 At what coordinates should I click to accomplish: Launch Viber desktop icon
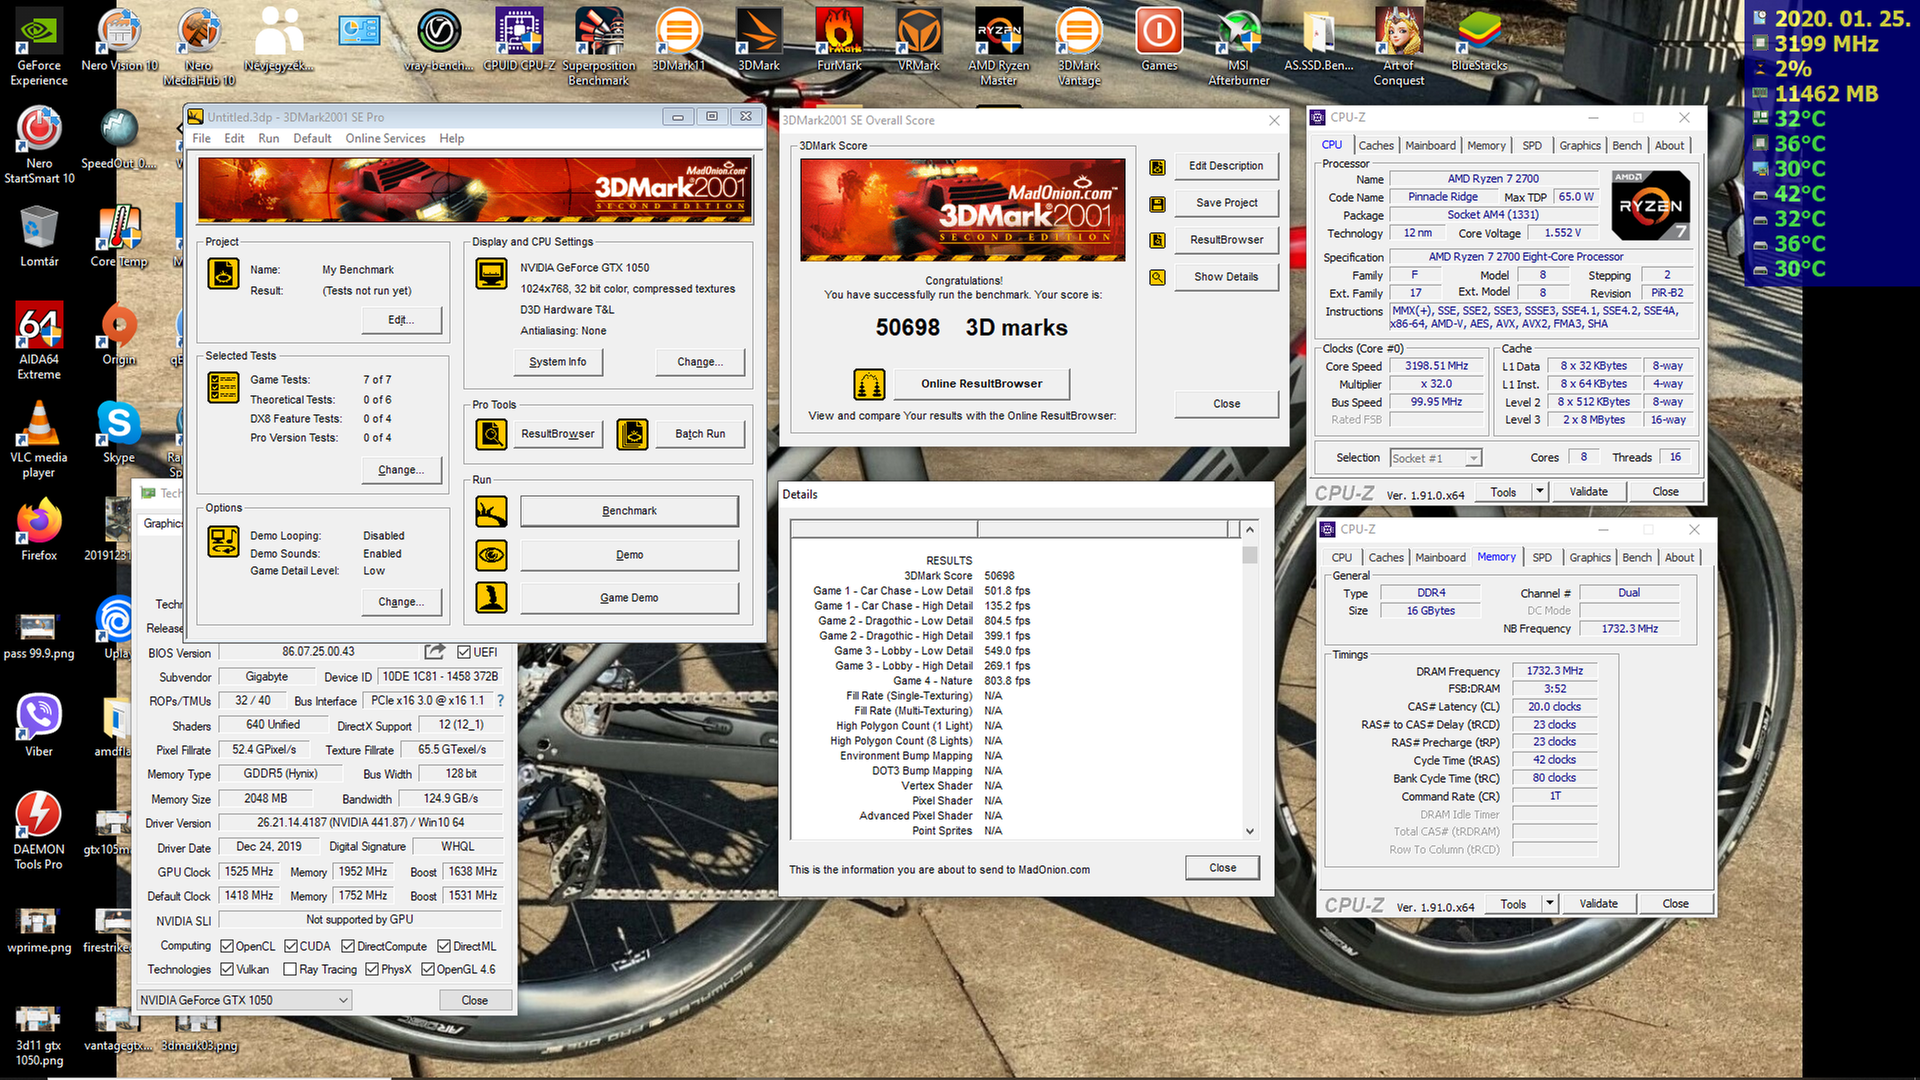[39, 725]
